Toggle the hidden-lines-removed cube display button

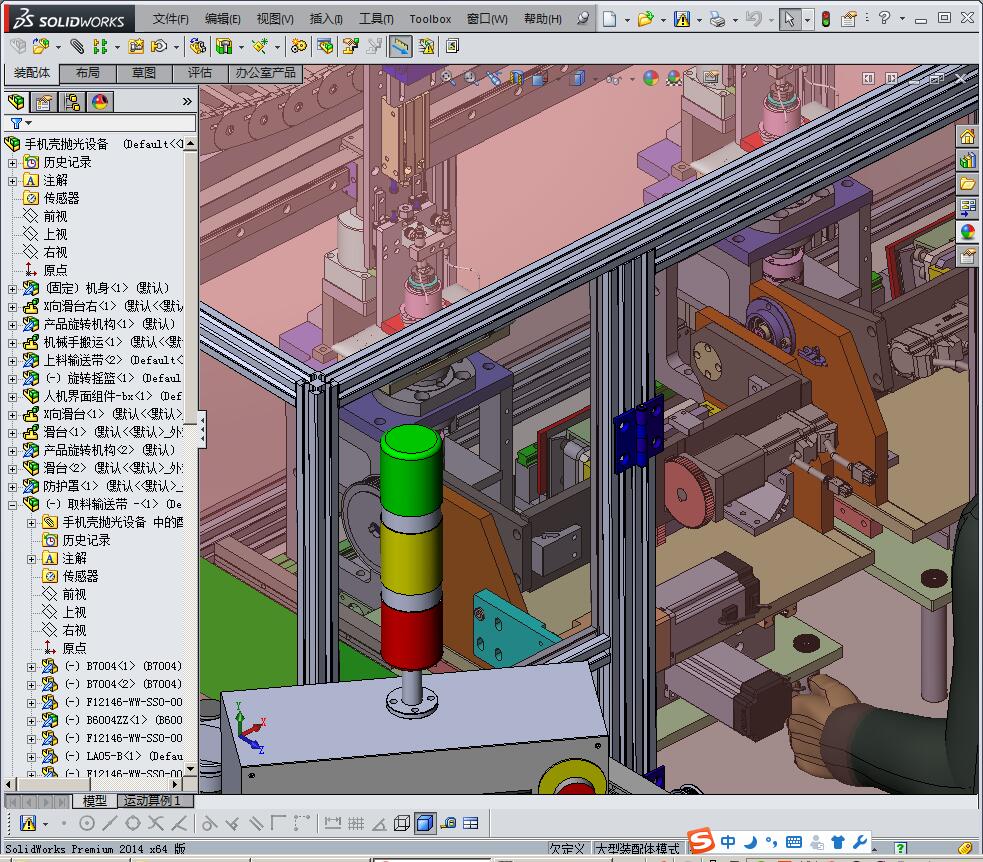coord(402,823)
